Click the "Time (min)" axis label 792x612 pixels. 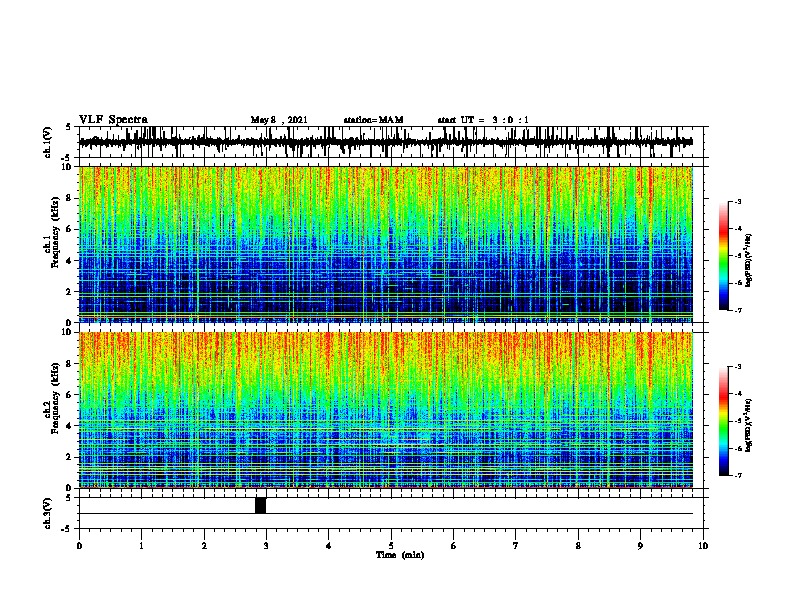[x=400, y=555]
